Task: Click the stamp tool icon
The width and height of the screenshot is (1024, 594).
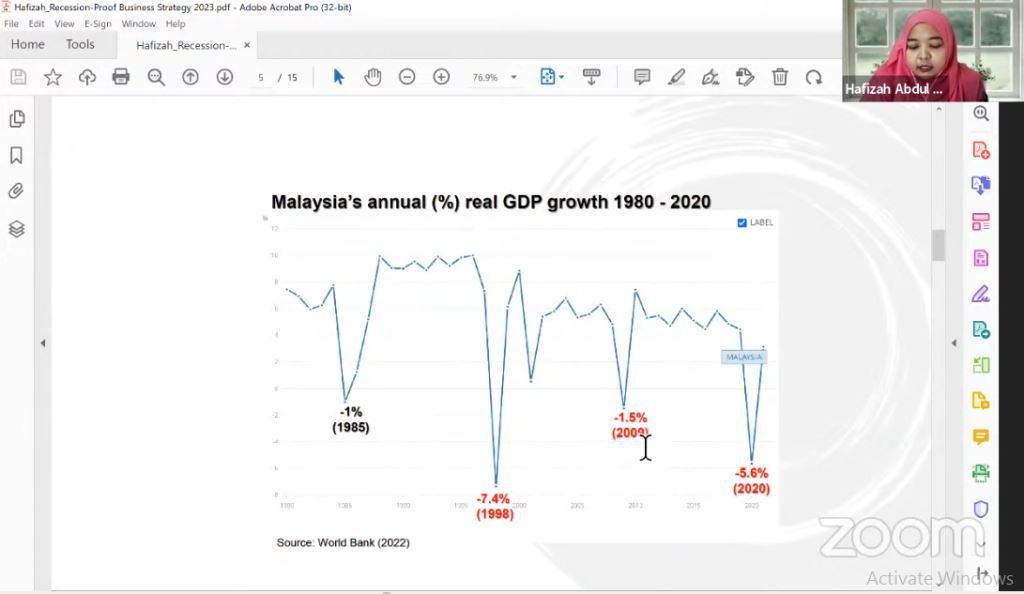Action: click(745, 77)
